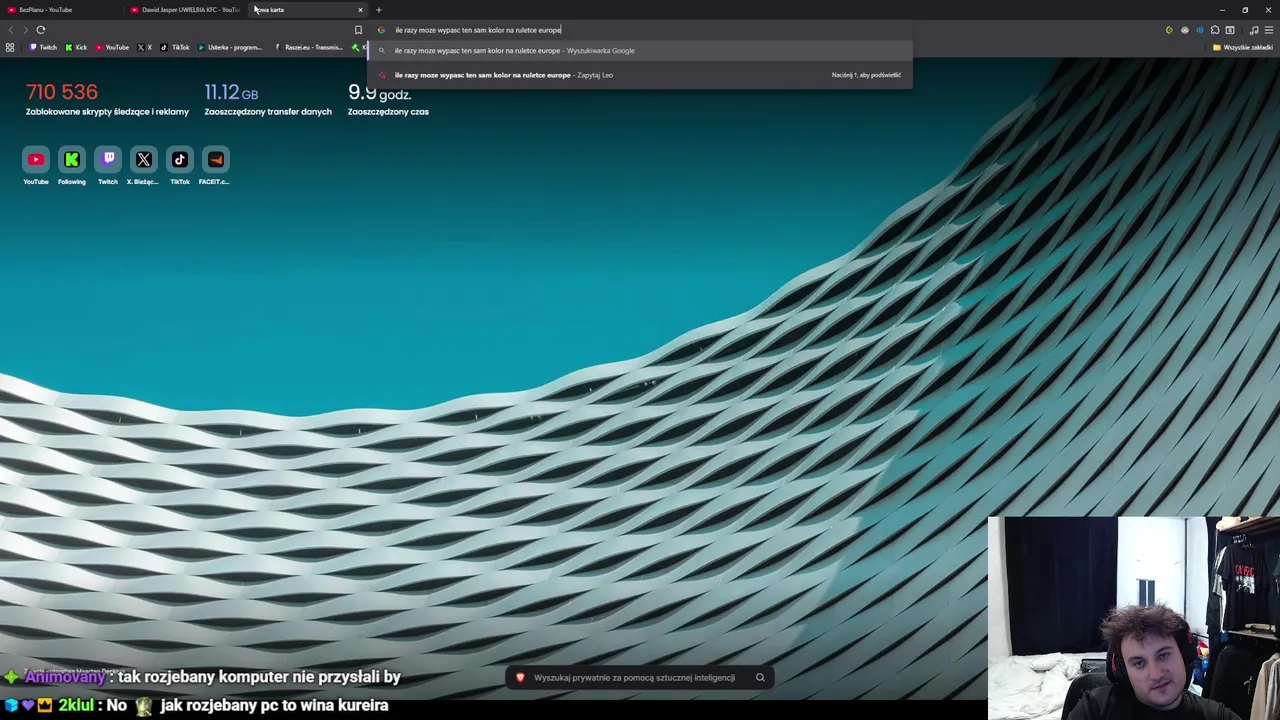
Task: Open the browser hamburger menu
Action: tap(1269, 30)
